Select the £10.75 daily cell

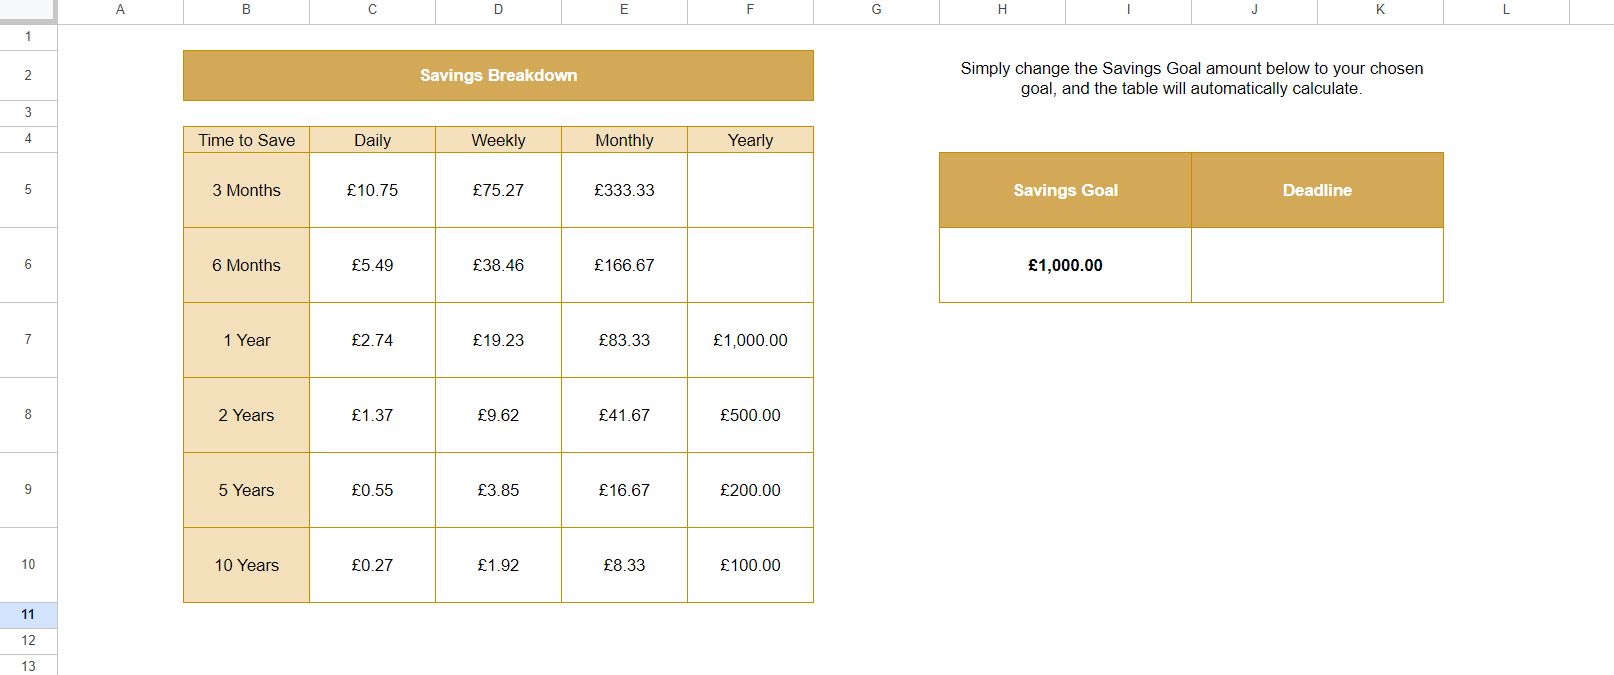click(x=372, y=190)
